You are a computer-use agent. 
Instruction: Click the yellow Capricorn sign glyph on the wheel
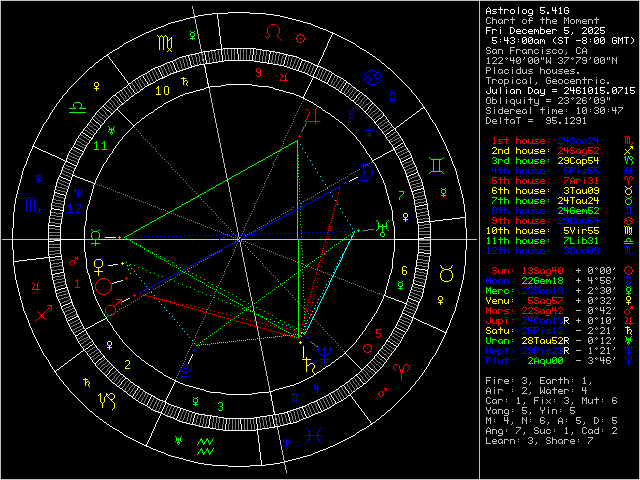point(108,400)
